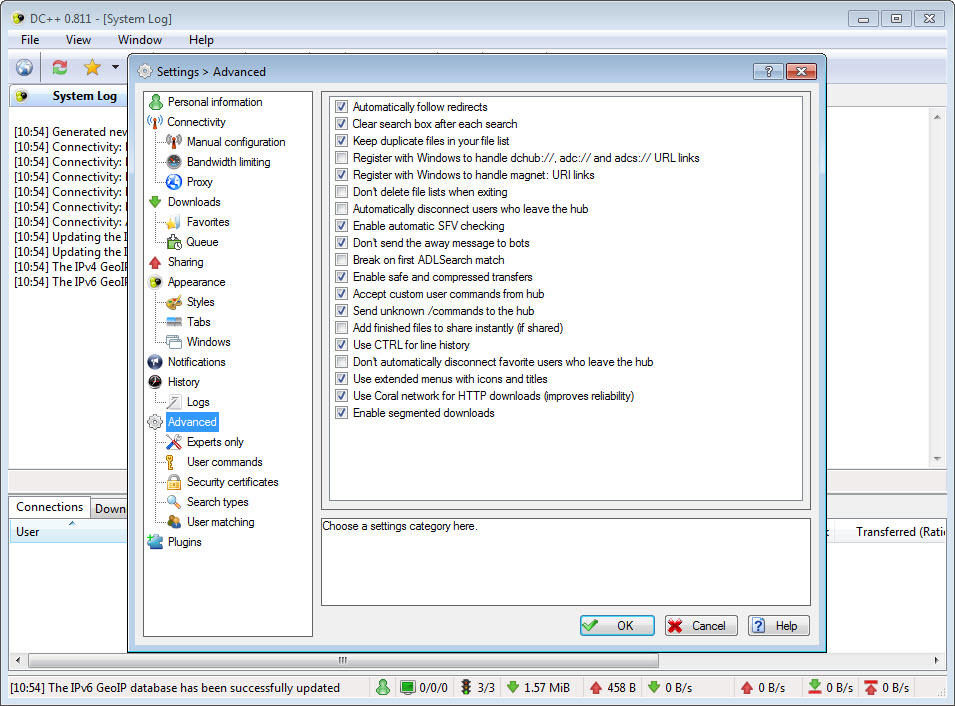Click the User column header

coord(68,532)
